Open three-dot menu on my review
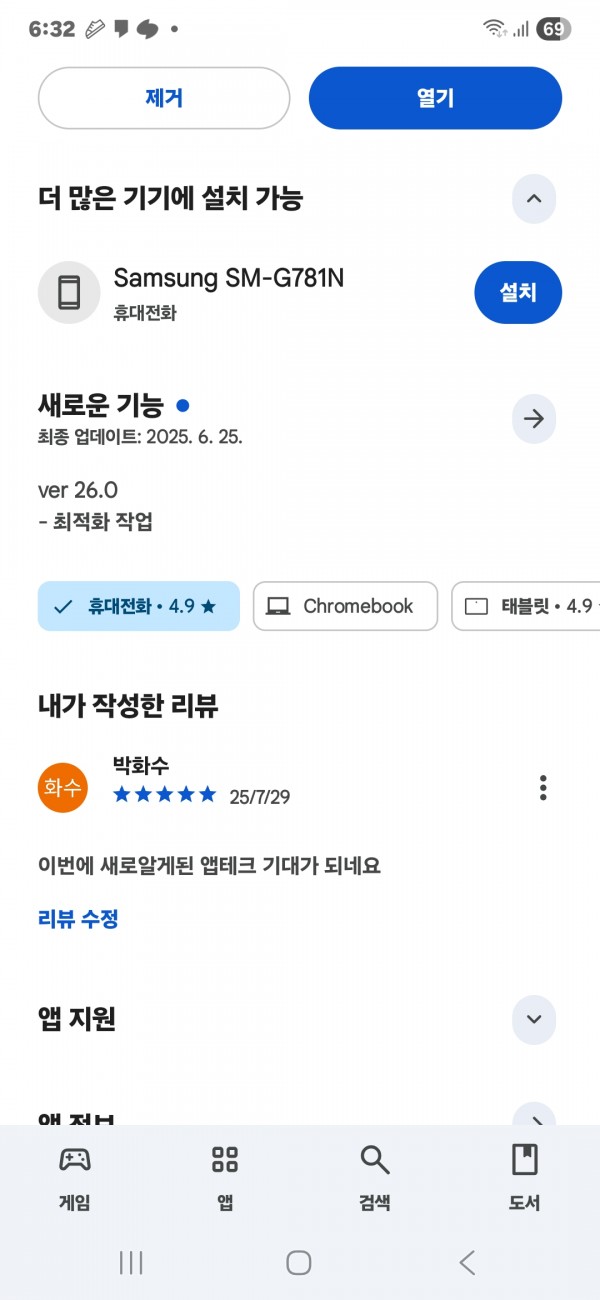Viewport: 600px width, 1300px height. pos(543,787)
